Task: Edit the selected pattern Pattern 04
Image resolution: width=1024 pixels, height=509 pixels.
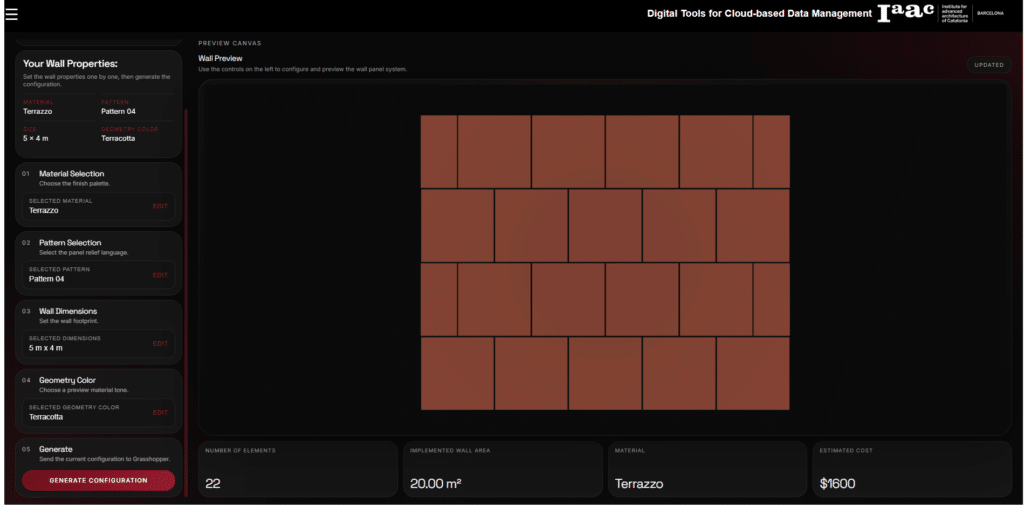Action: point(160,275)
